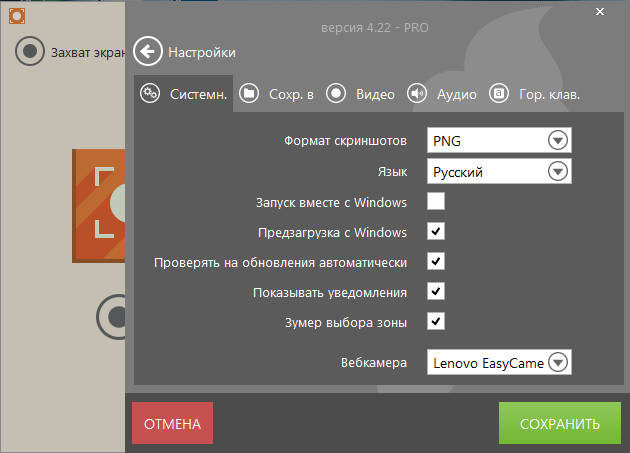Go back using the arrow next to Настройки
The width and height of the screenshot is (630, 453).
point(148,51)
